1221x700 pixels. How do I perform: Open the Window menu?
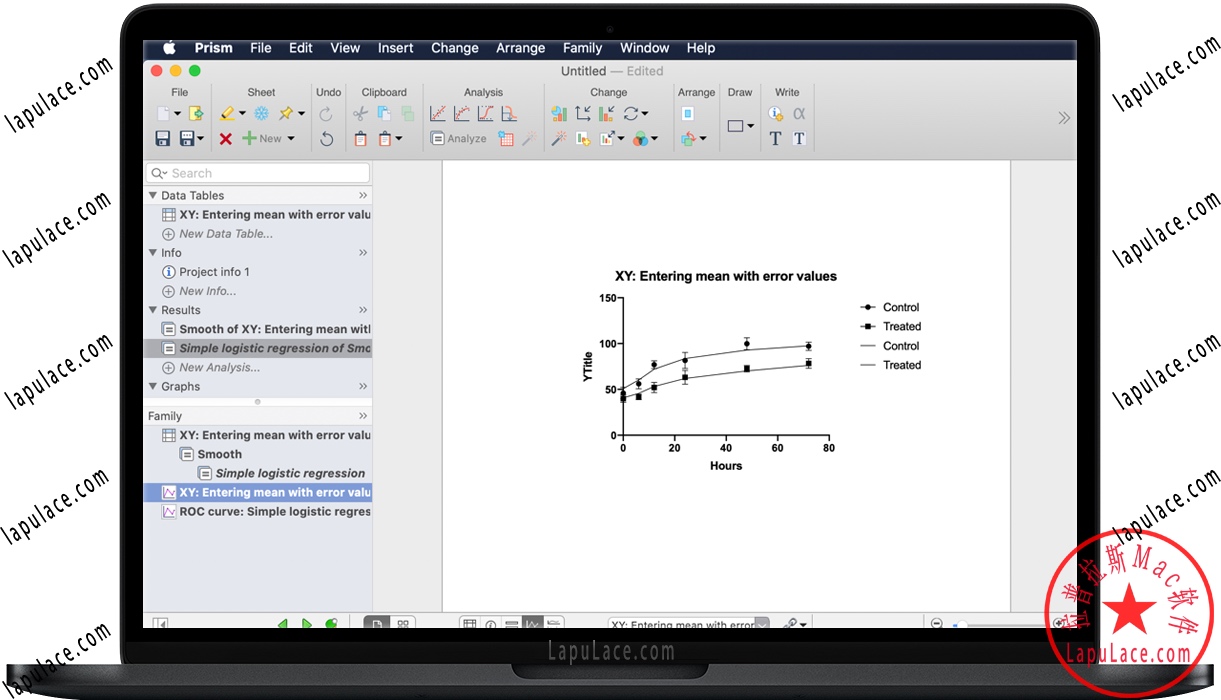tap(644, 48)
